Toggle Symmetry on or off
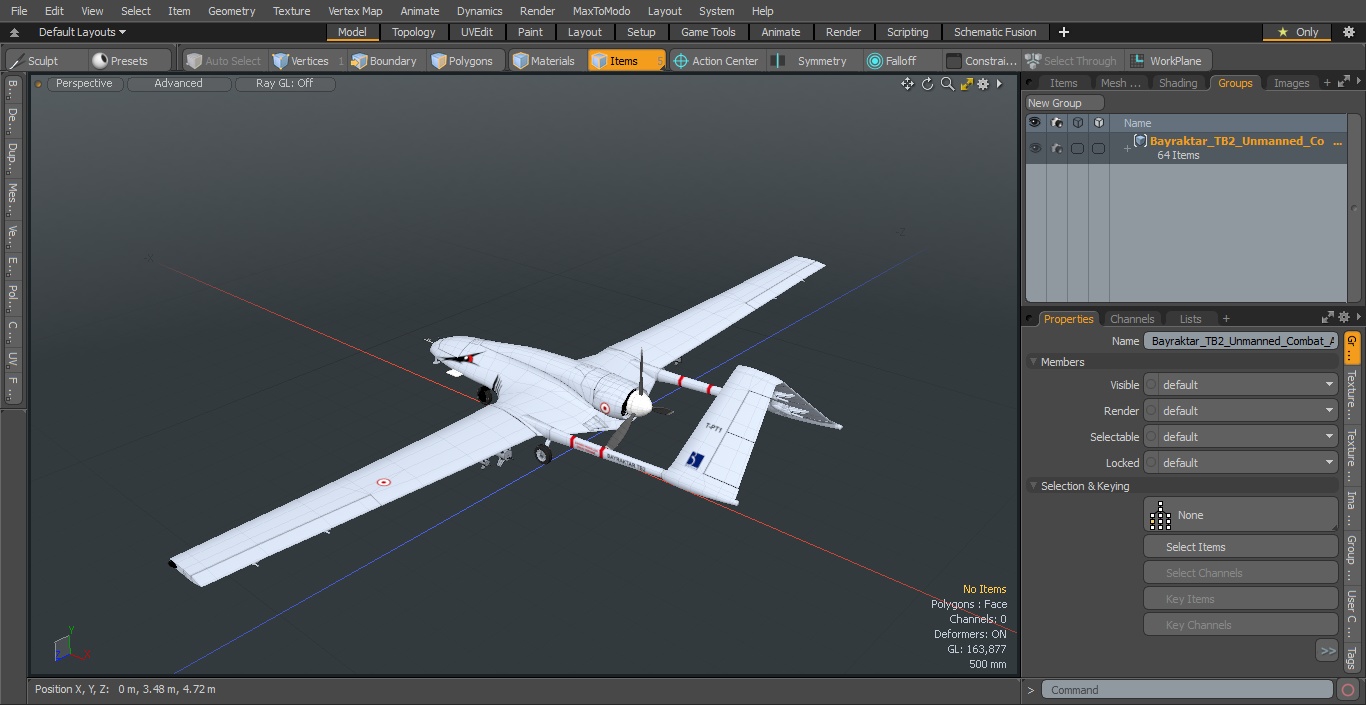 tap(812, 61)
